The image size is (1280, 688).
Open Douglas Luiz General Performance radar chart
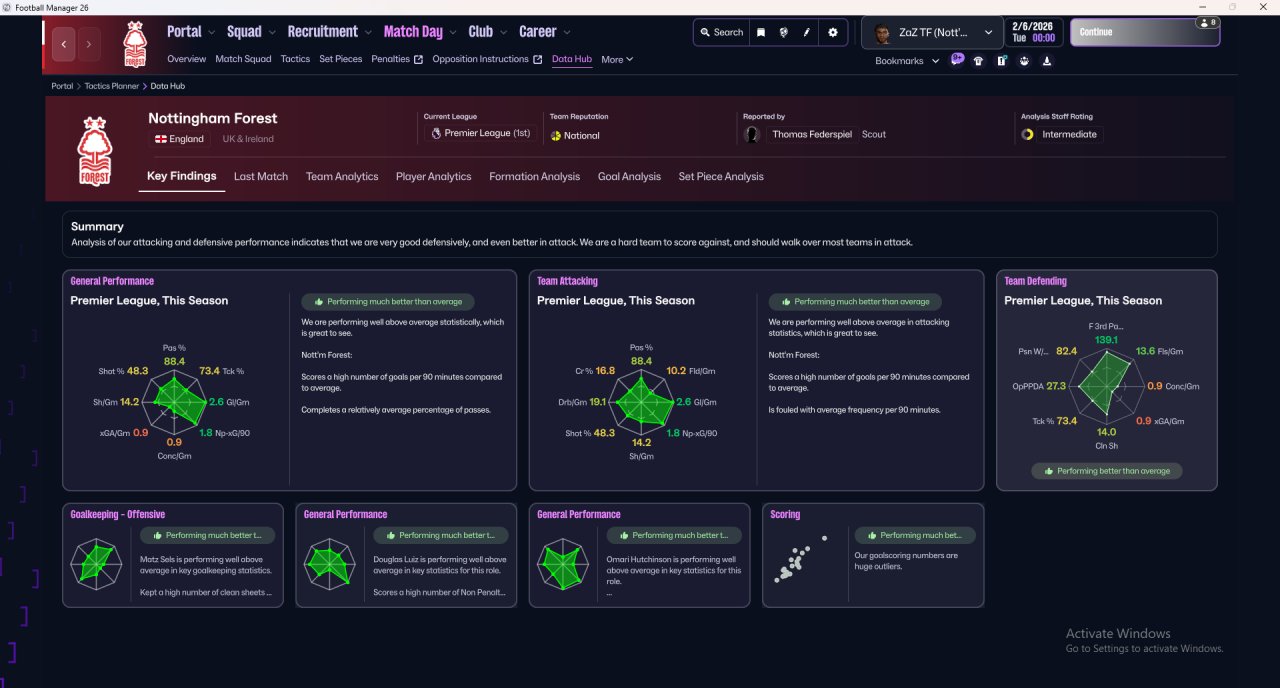[329, 563]
